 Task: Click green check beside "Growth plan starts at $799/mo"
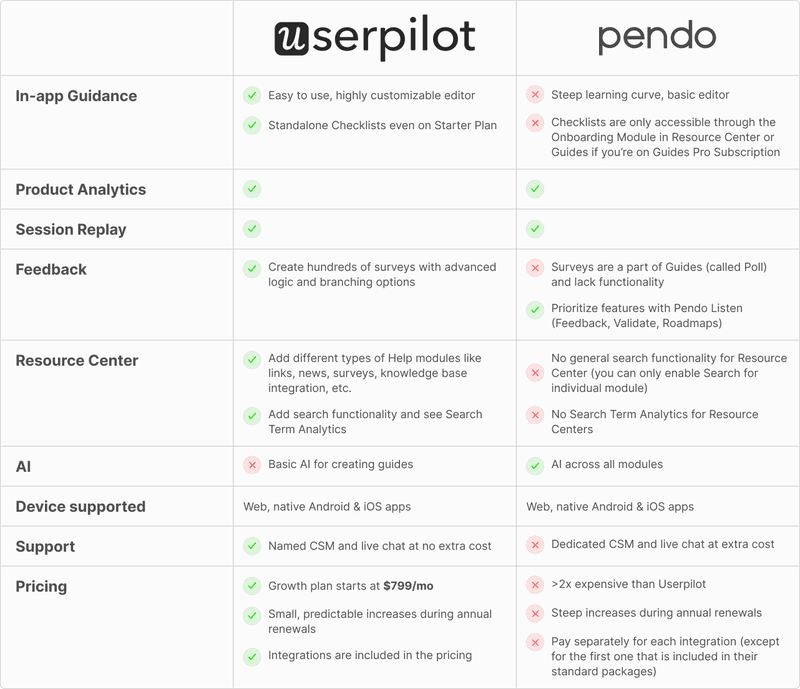click(252, 586)
